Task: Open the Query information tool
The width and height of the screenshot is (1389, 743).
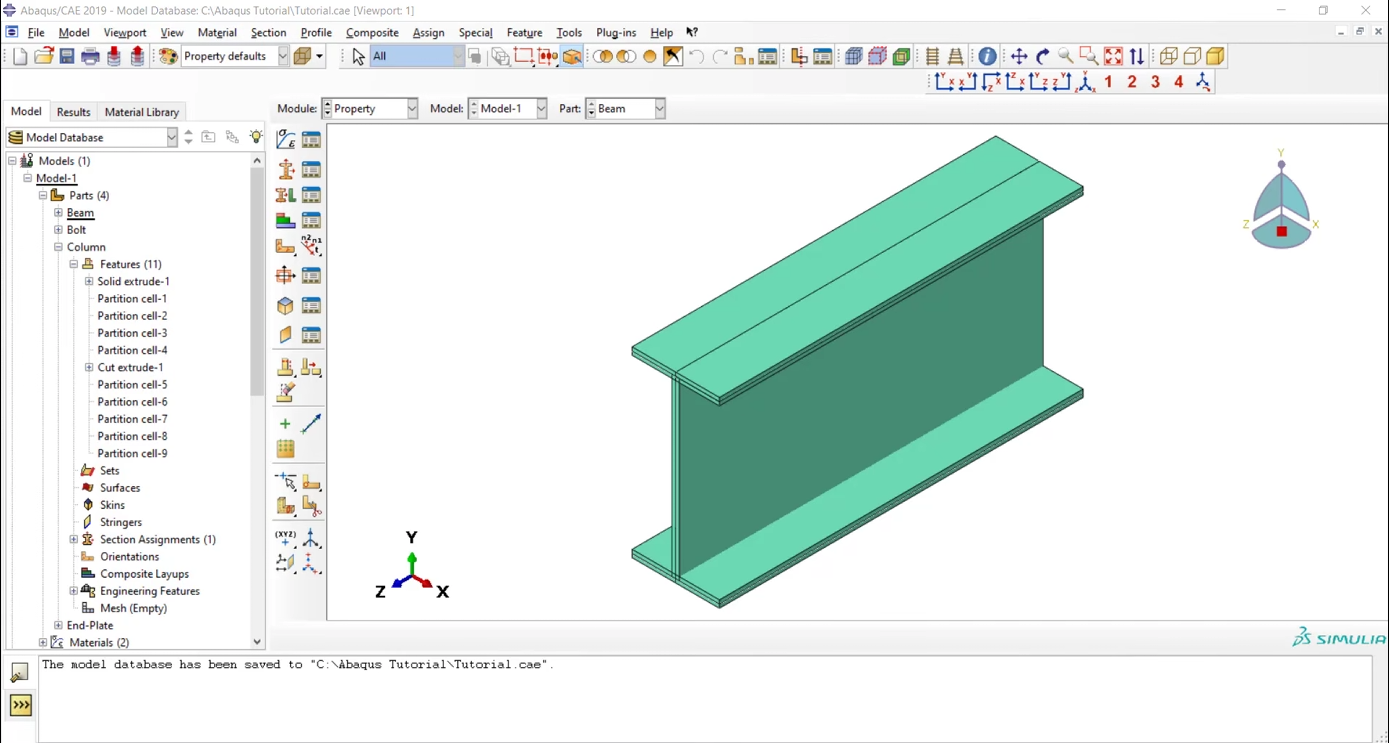Action: coord(987,57)
